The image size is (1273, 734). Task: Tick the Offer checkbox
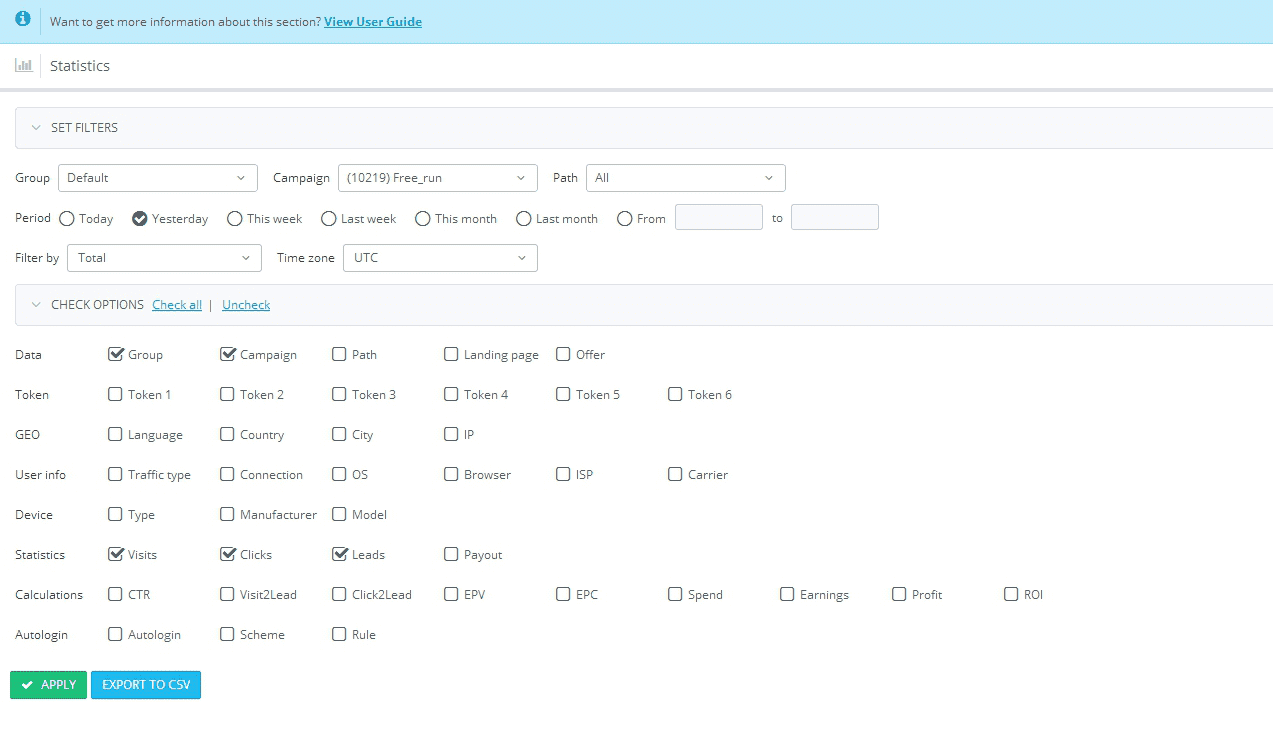563,354
